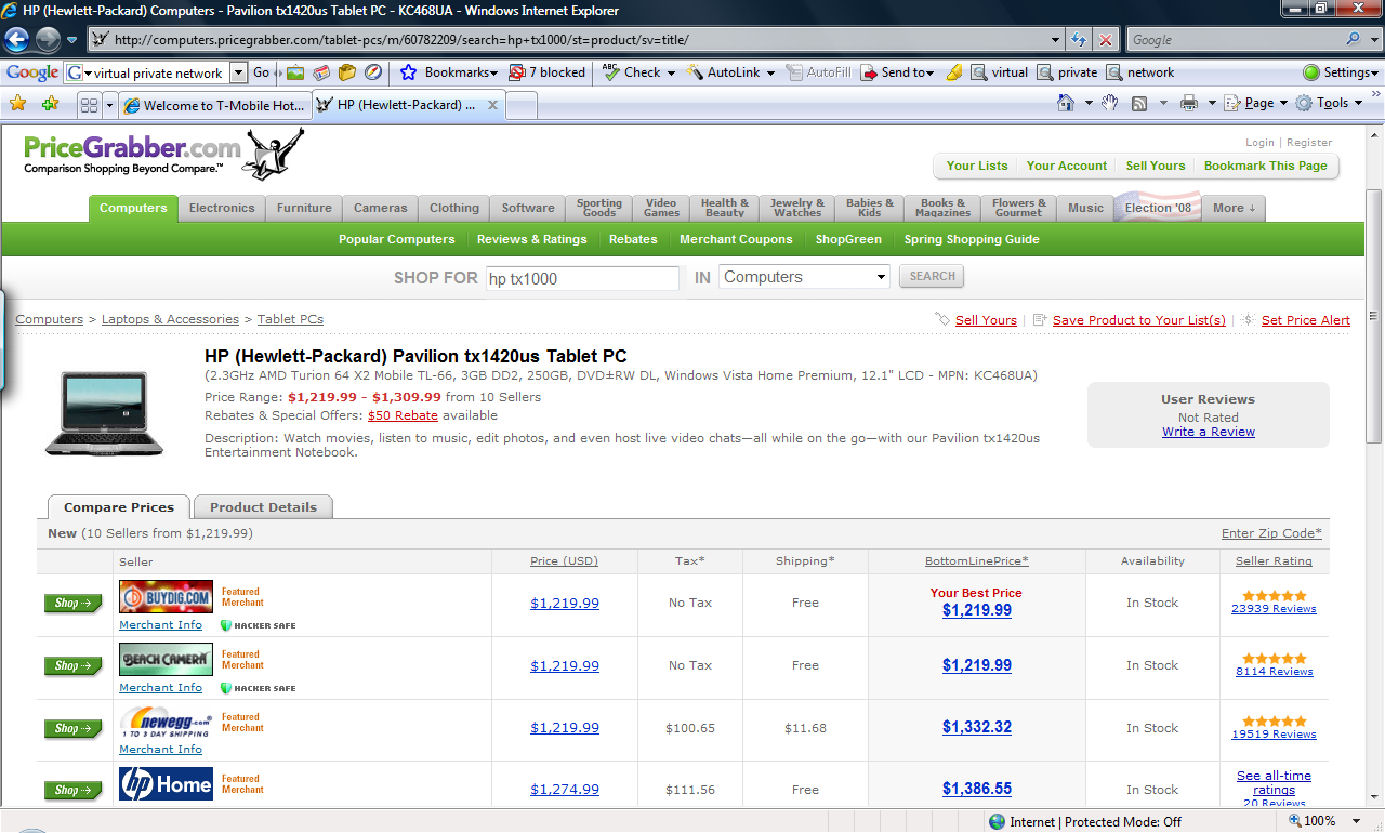1385x833 pixels.
Task: Open the search provider dropdown arrow
Action: (1372, 40)
